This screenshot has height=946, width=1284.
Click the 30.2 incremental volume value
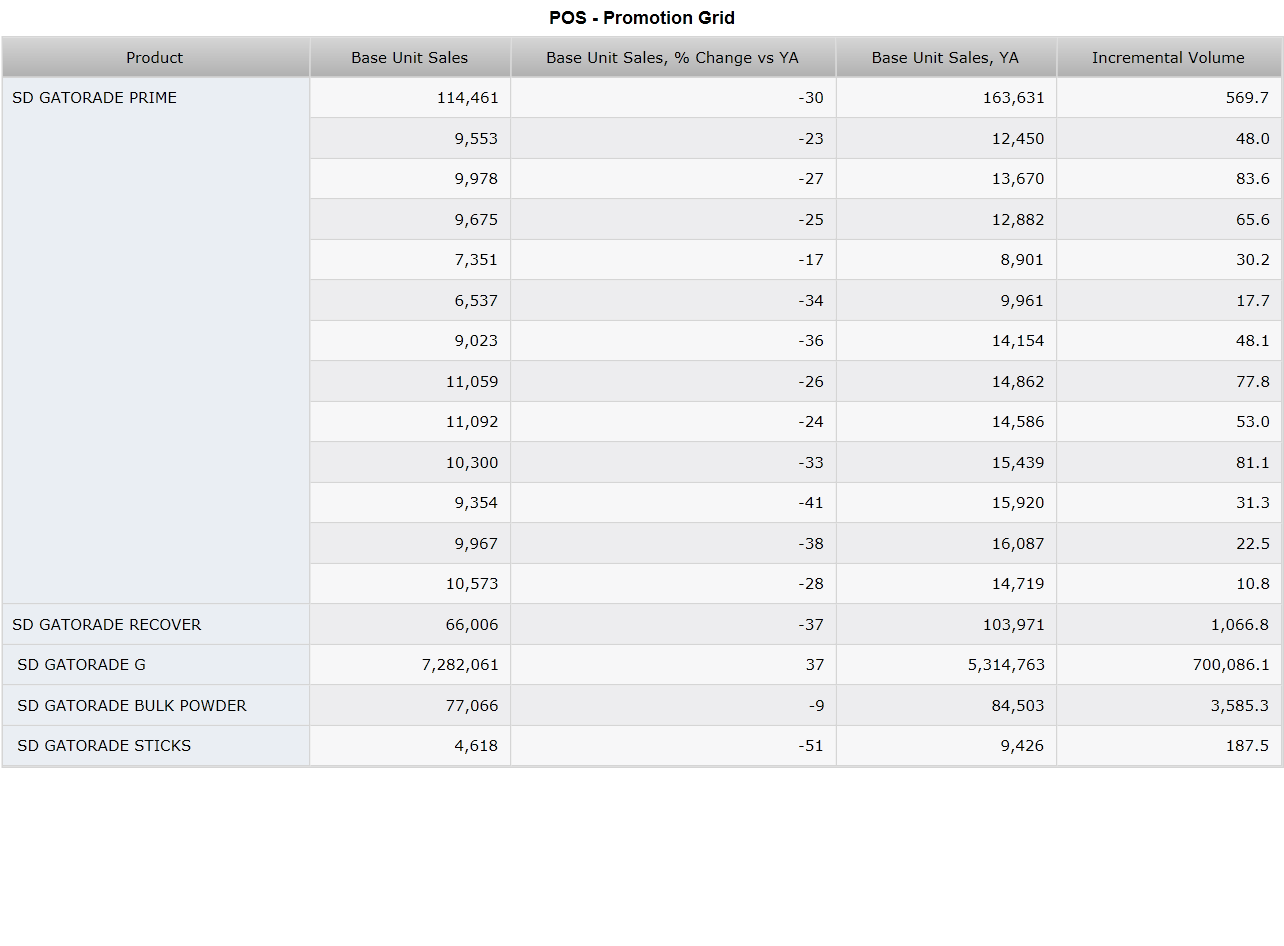click(x=1169, y=260)
